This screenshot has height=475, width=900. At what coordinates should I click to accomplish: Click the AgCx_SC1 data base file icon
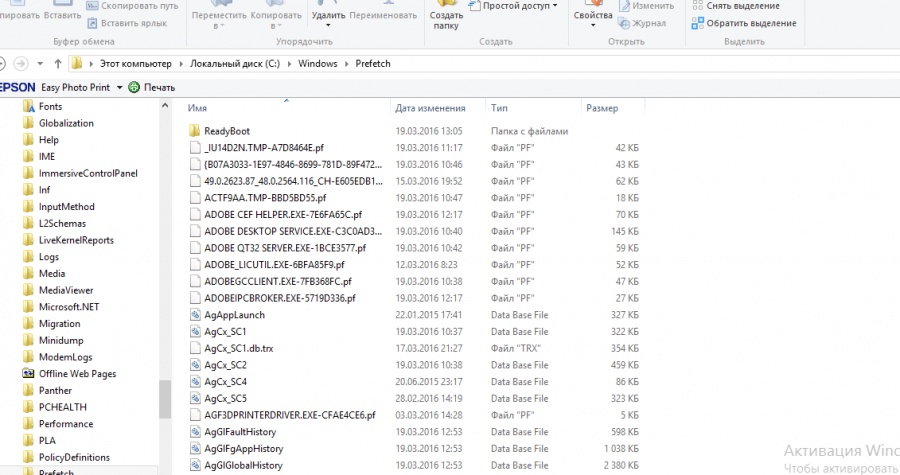195,332
